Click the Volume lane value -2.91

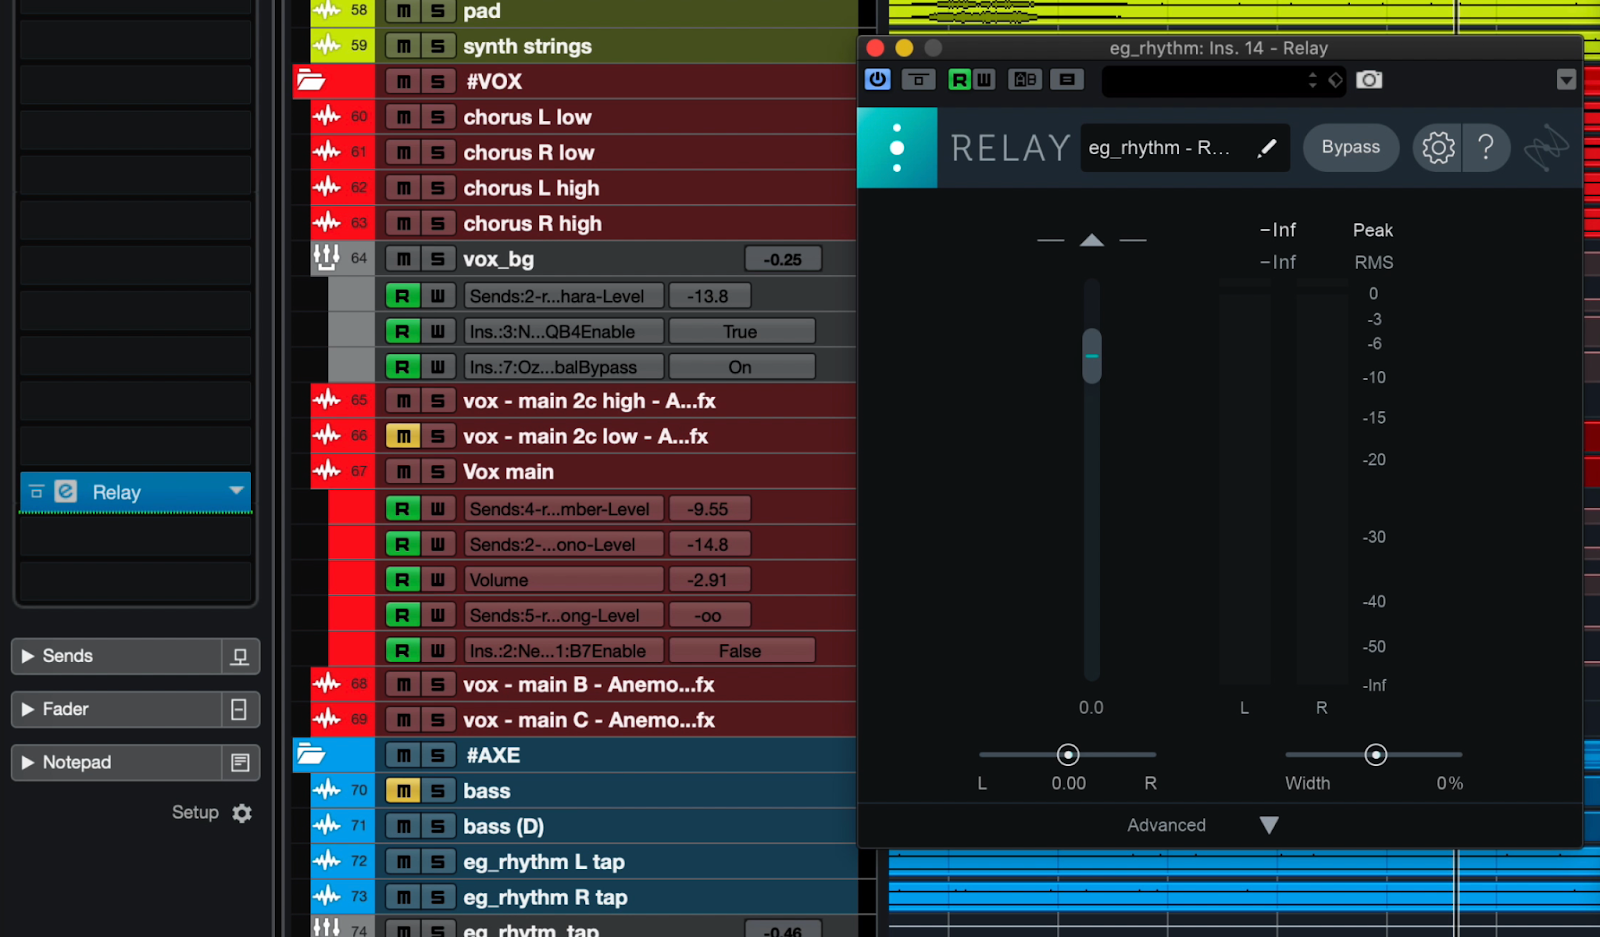point(709,580)
